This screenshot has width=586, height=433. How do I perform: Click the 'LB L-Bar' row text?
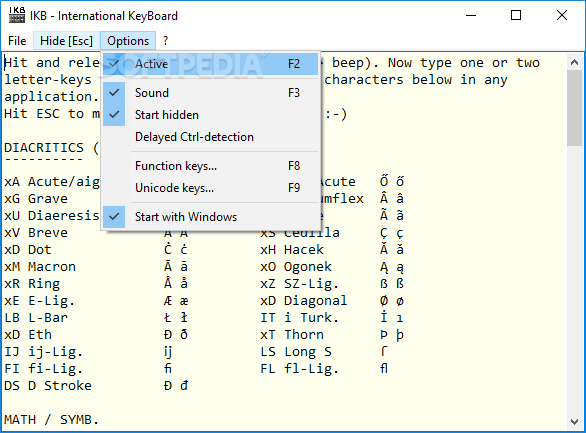[x=36, y=318]
